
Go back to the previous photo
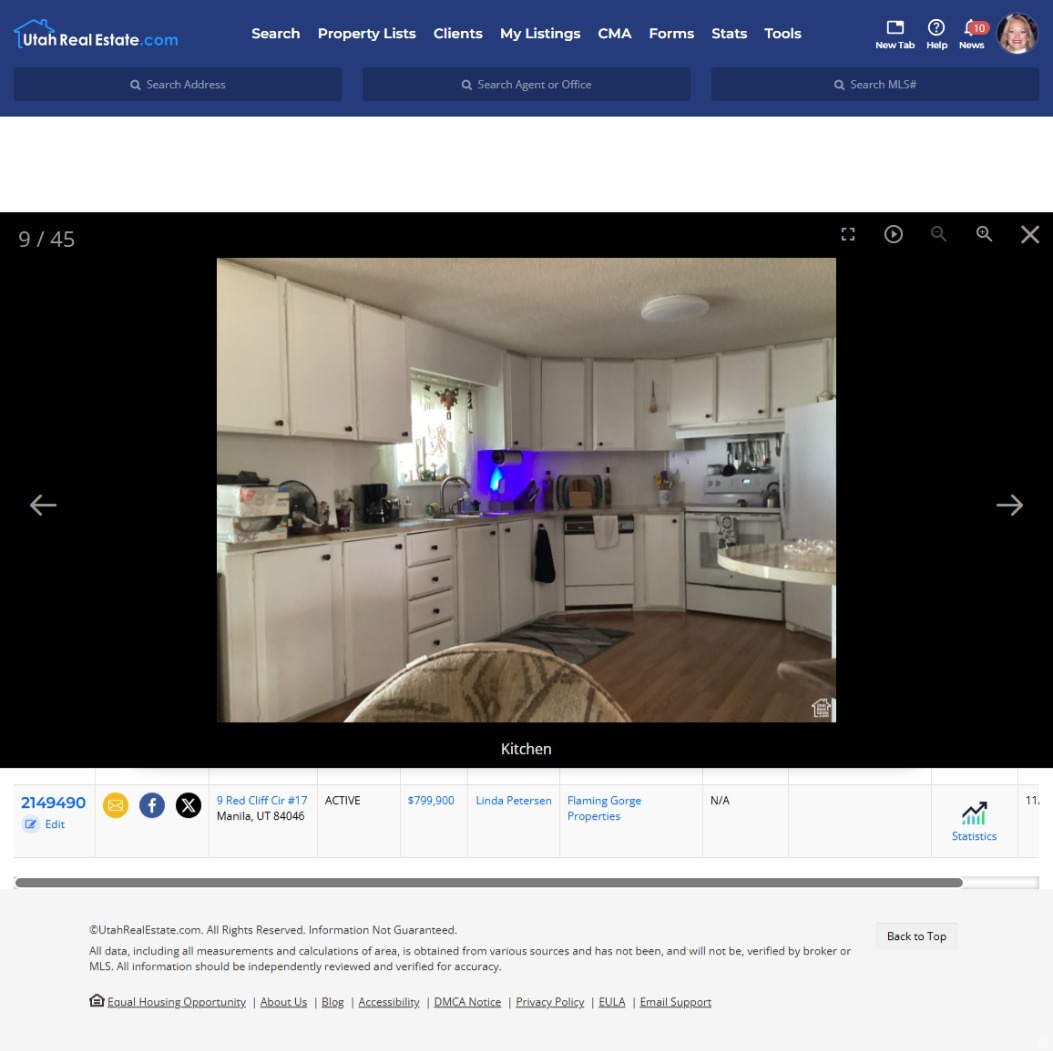(43, 505)
